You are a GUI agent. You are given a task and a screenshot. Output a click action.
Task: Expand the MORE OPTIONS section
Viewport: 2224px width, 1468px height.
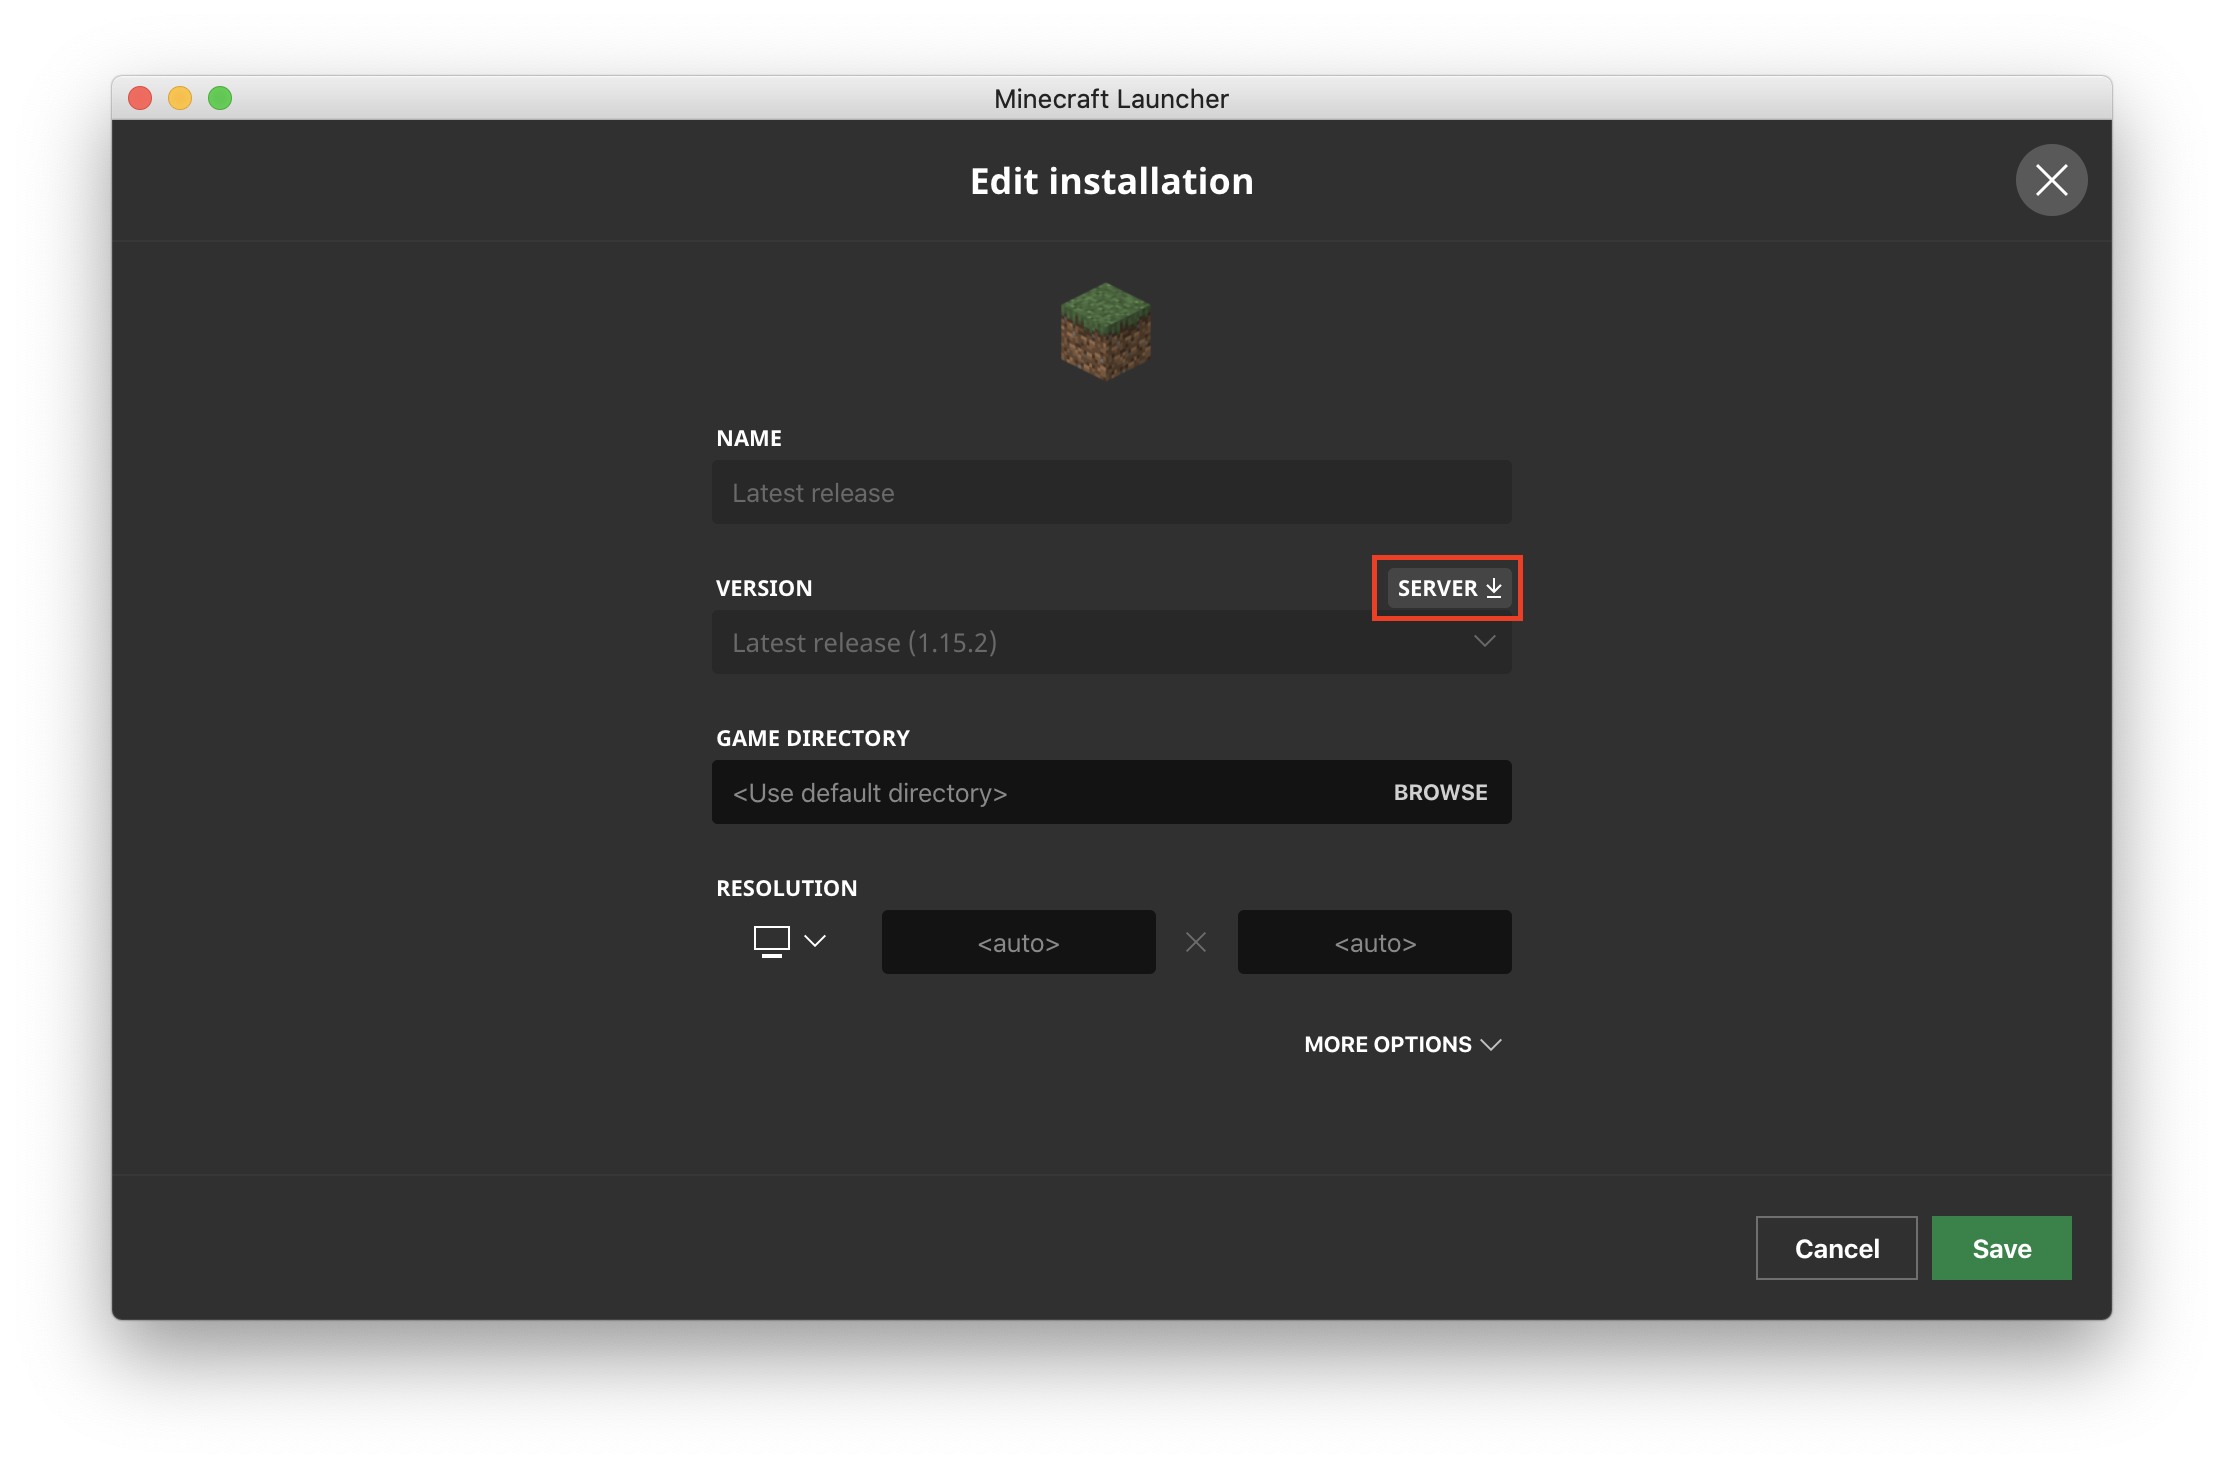tap(1402, 1044)
